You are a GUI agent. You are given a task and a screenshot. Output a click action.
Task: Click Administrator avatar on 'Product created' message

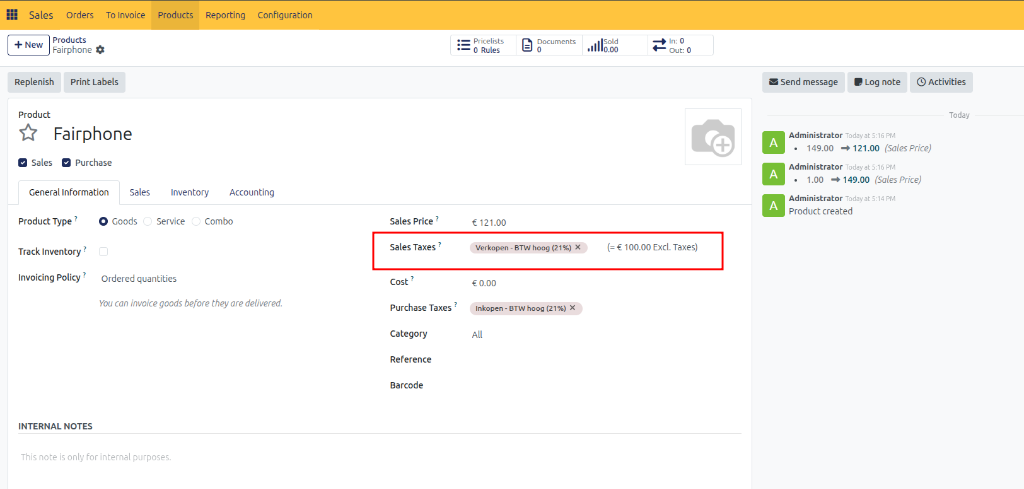coord(773,204)
